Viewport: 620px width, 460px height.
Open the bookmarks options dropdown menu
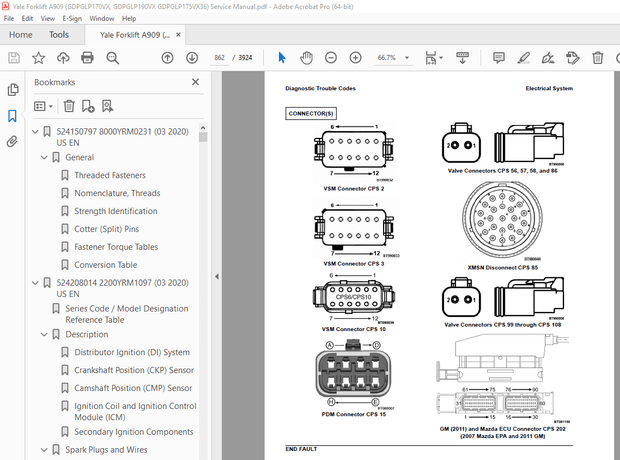[43, 106]
